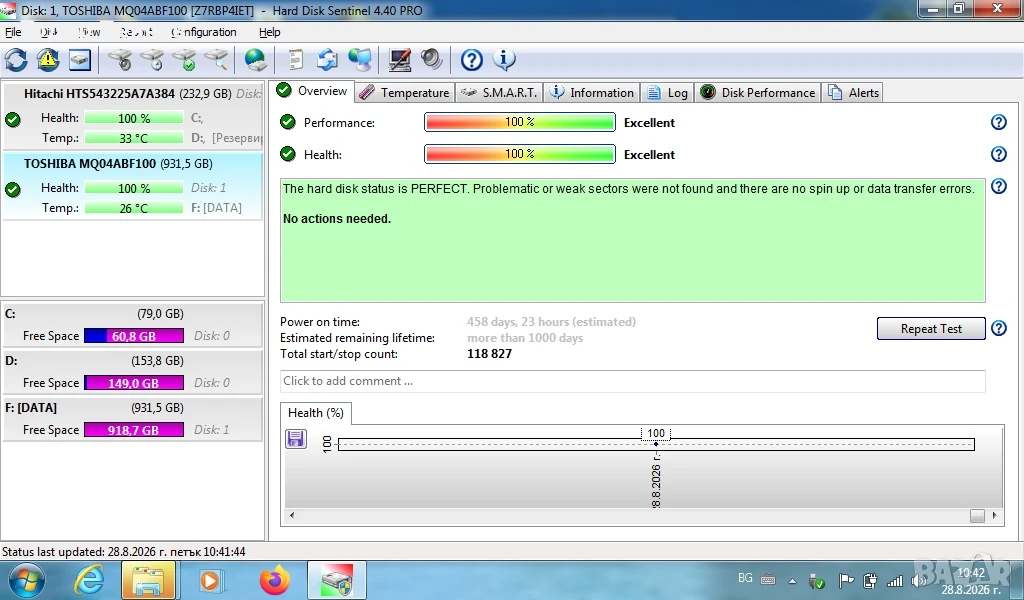Click the Performance 100 % bar
Image resolution: width=1024 pixels, height=600 pixels.
click(520, 122)
